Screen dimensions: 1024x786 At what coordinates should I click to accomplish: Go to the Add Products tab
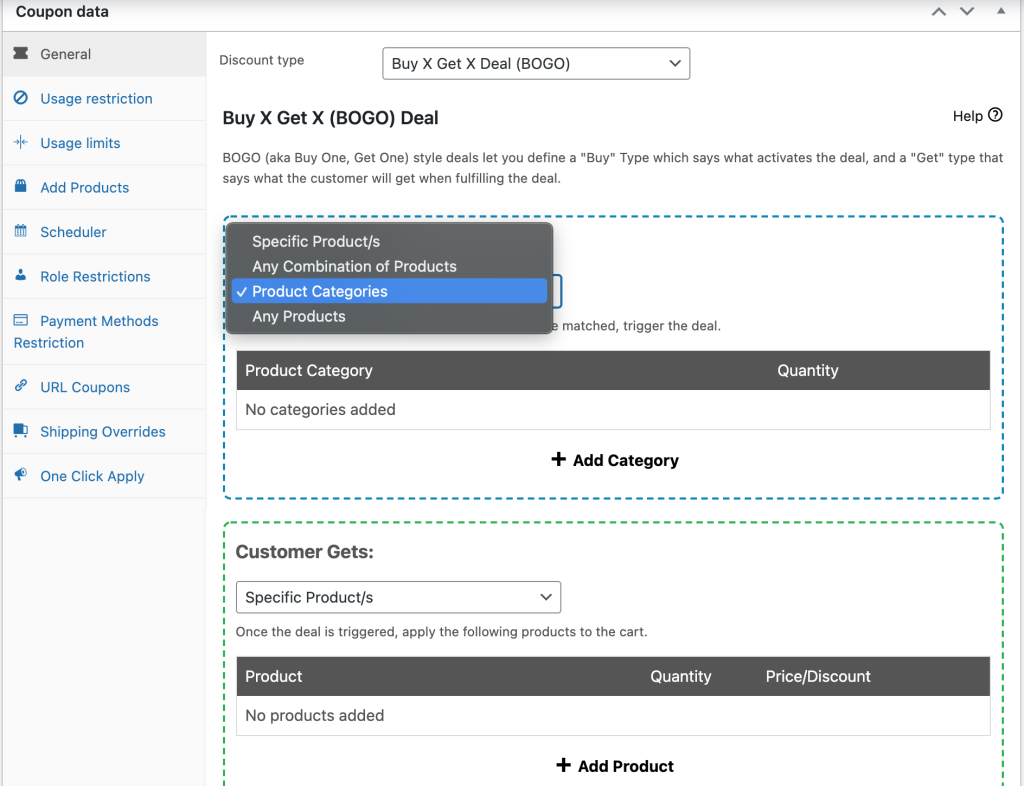coord(104,187)
